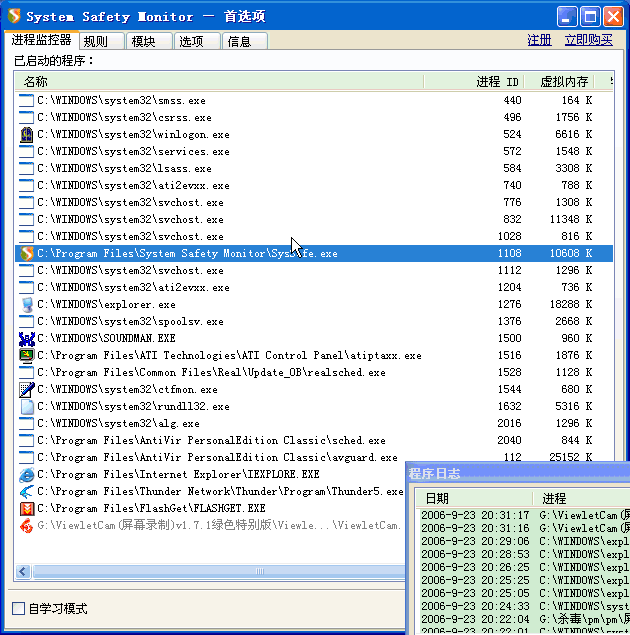Image resolution: width=630 pixels, height=635 pixels.
Task: Click the SOUNDMAN.EXE icon
Action: (x=26, y=339)
